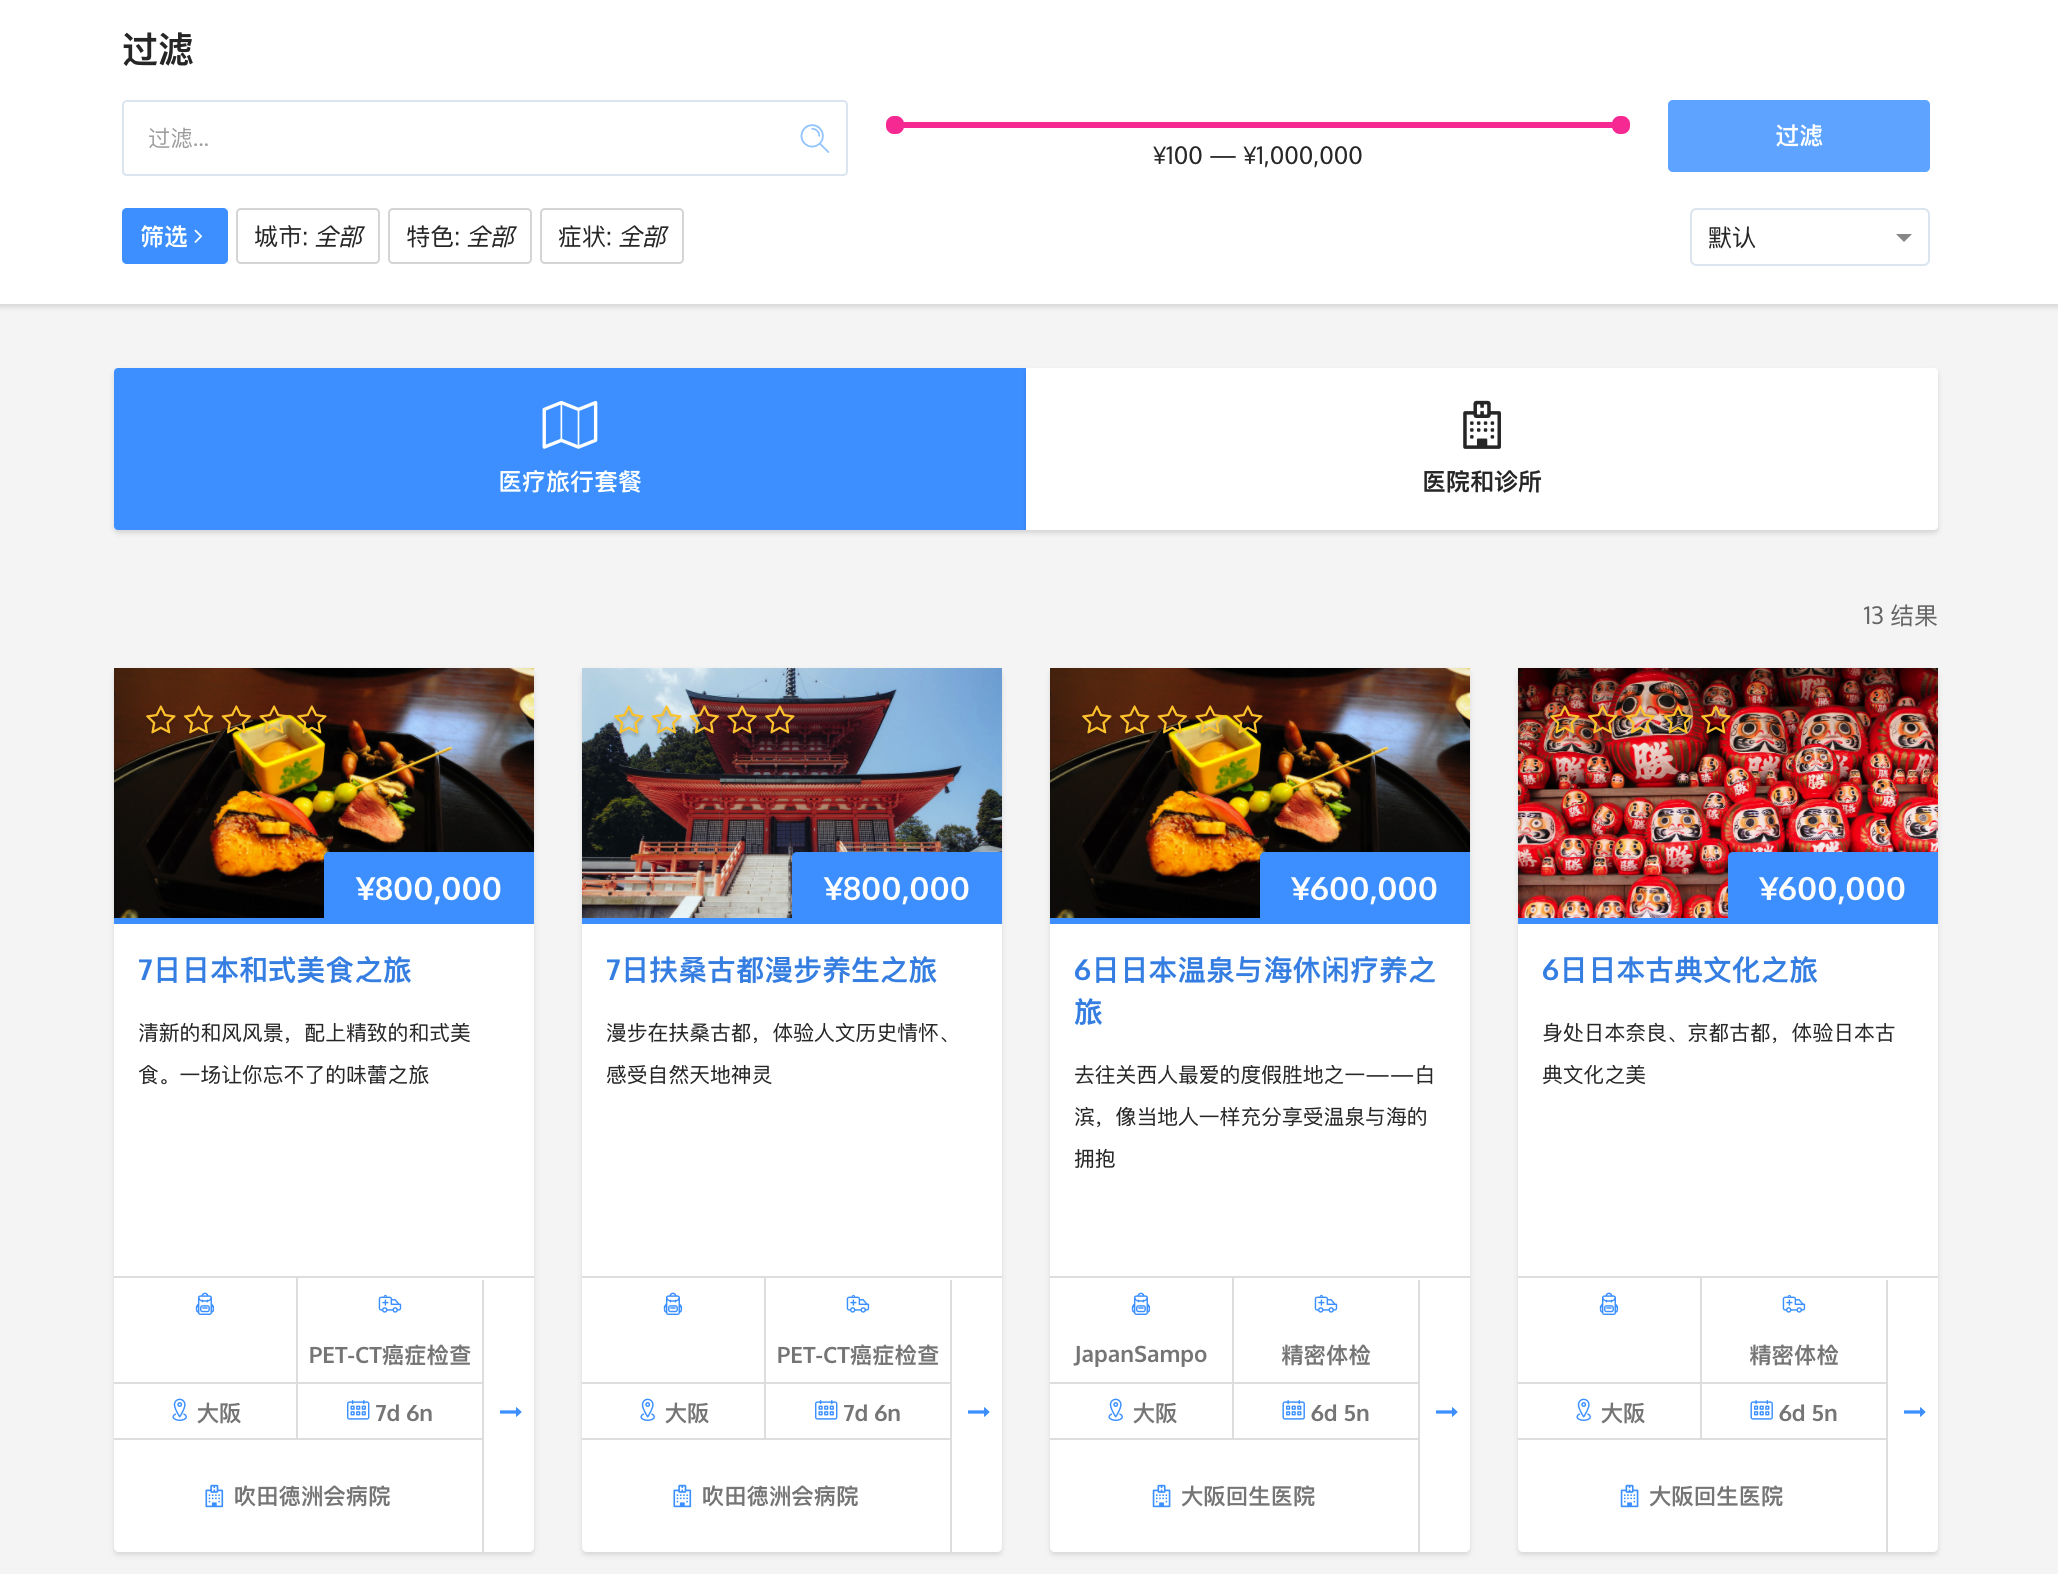Click backpack icon above JapanSampo
Screen dimensions: 2058x1574
pyautogui.click(x=1141, y=1304)
